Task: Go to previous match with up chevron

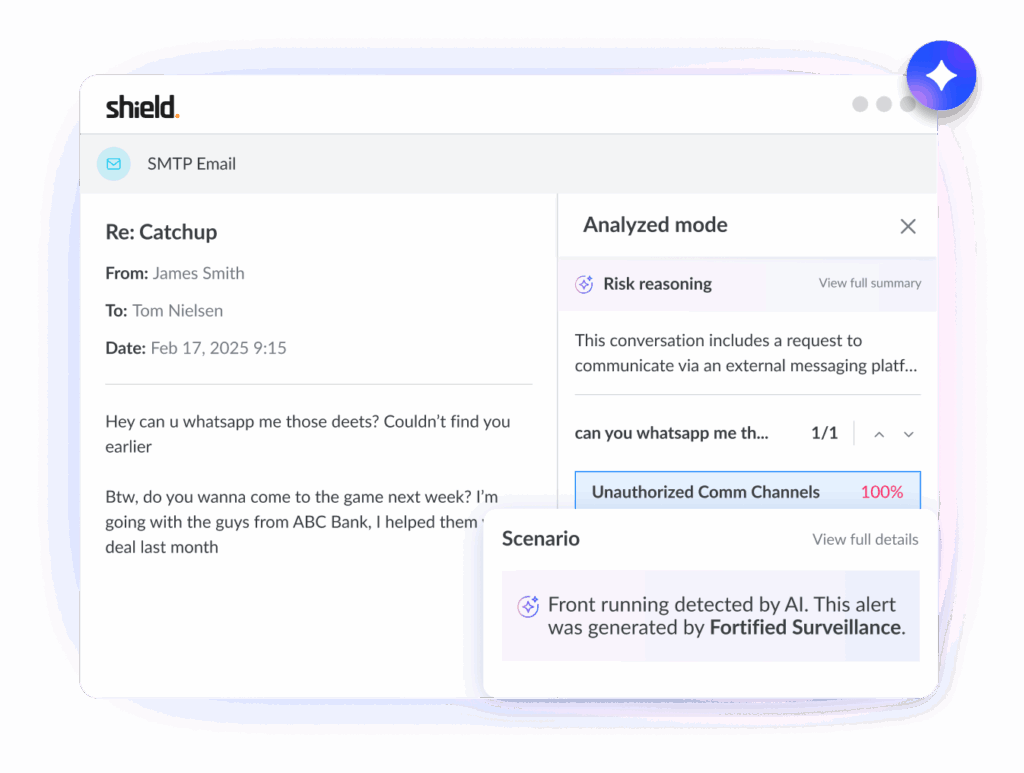Action: click(x=879, y=434)
